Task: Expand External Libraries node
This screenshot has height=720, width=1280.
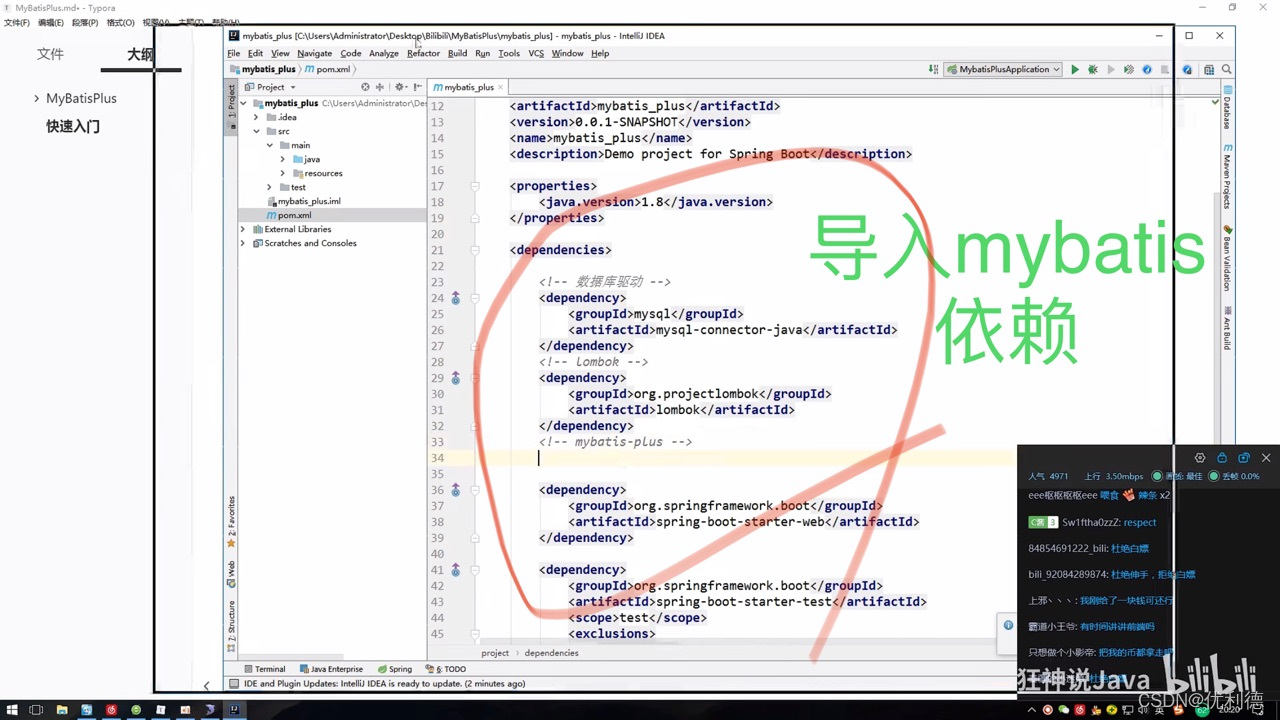Action: (243, 229)
